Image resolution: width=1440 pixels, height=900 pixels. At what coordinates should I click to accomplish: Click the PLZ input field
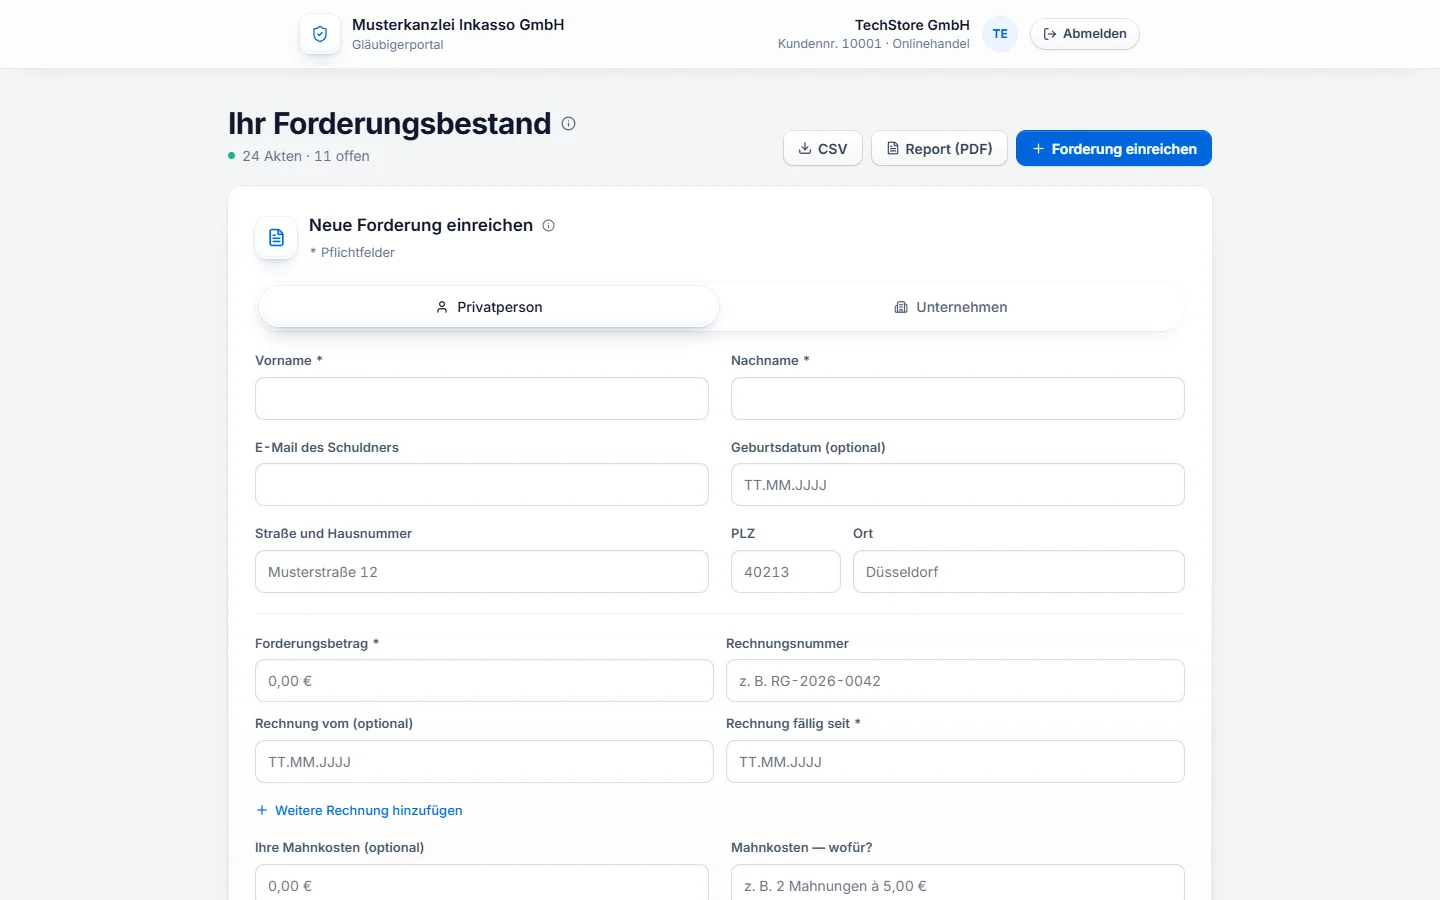click(786, 572)
